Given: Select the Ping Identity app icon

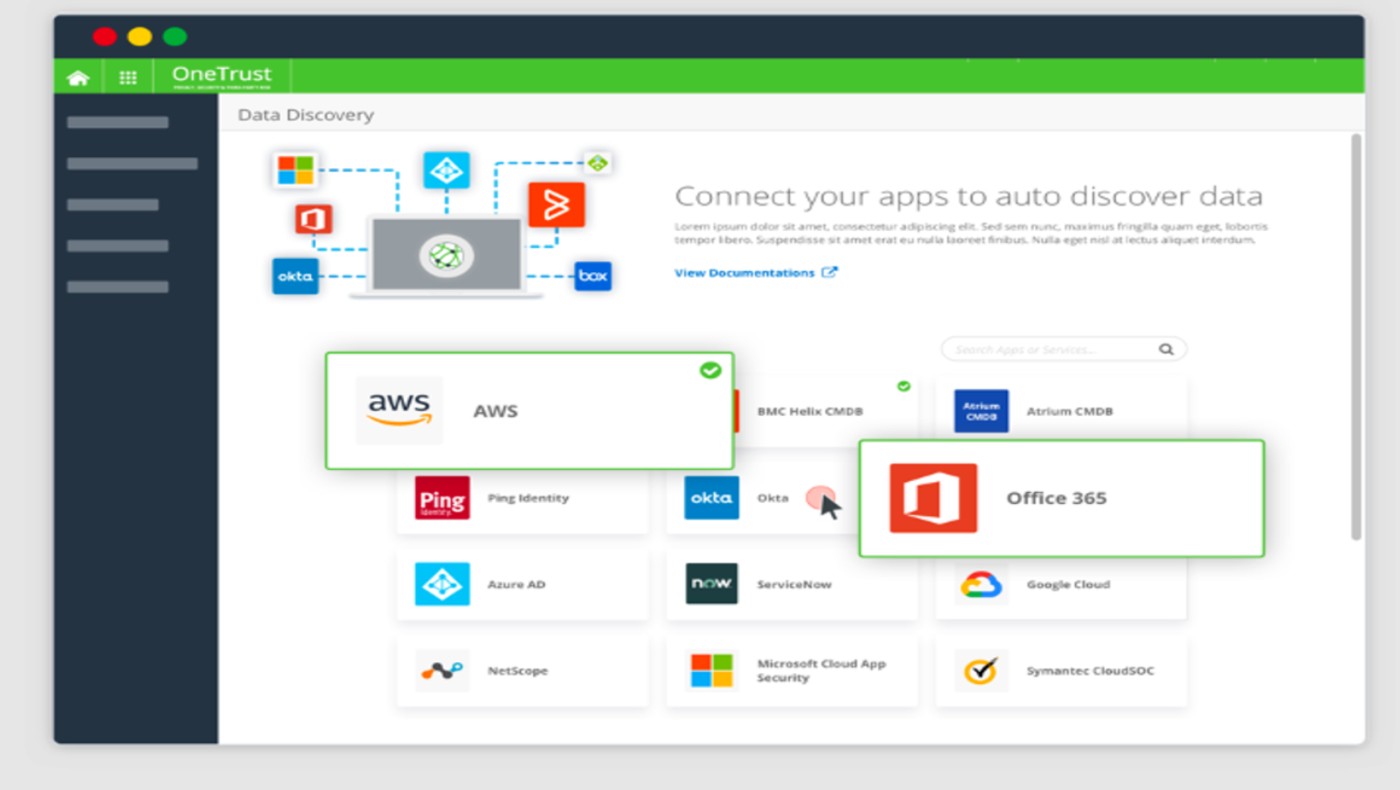Looking at the screenshot, I should coord(442,498).
